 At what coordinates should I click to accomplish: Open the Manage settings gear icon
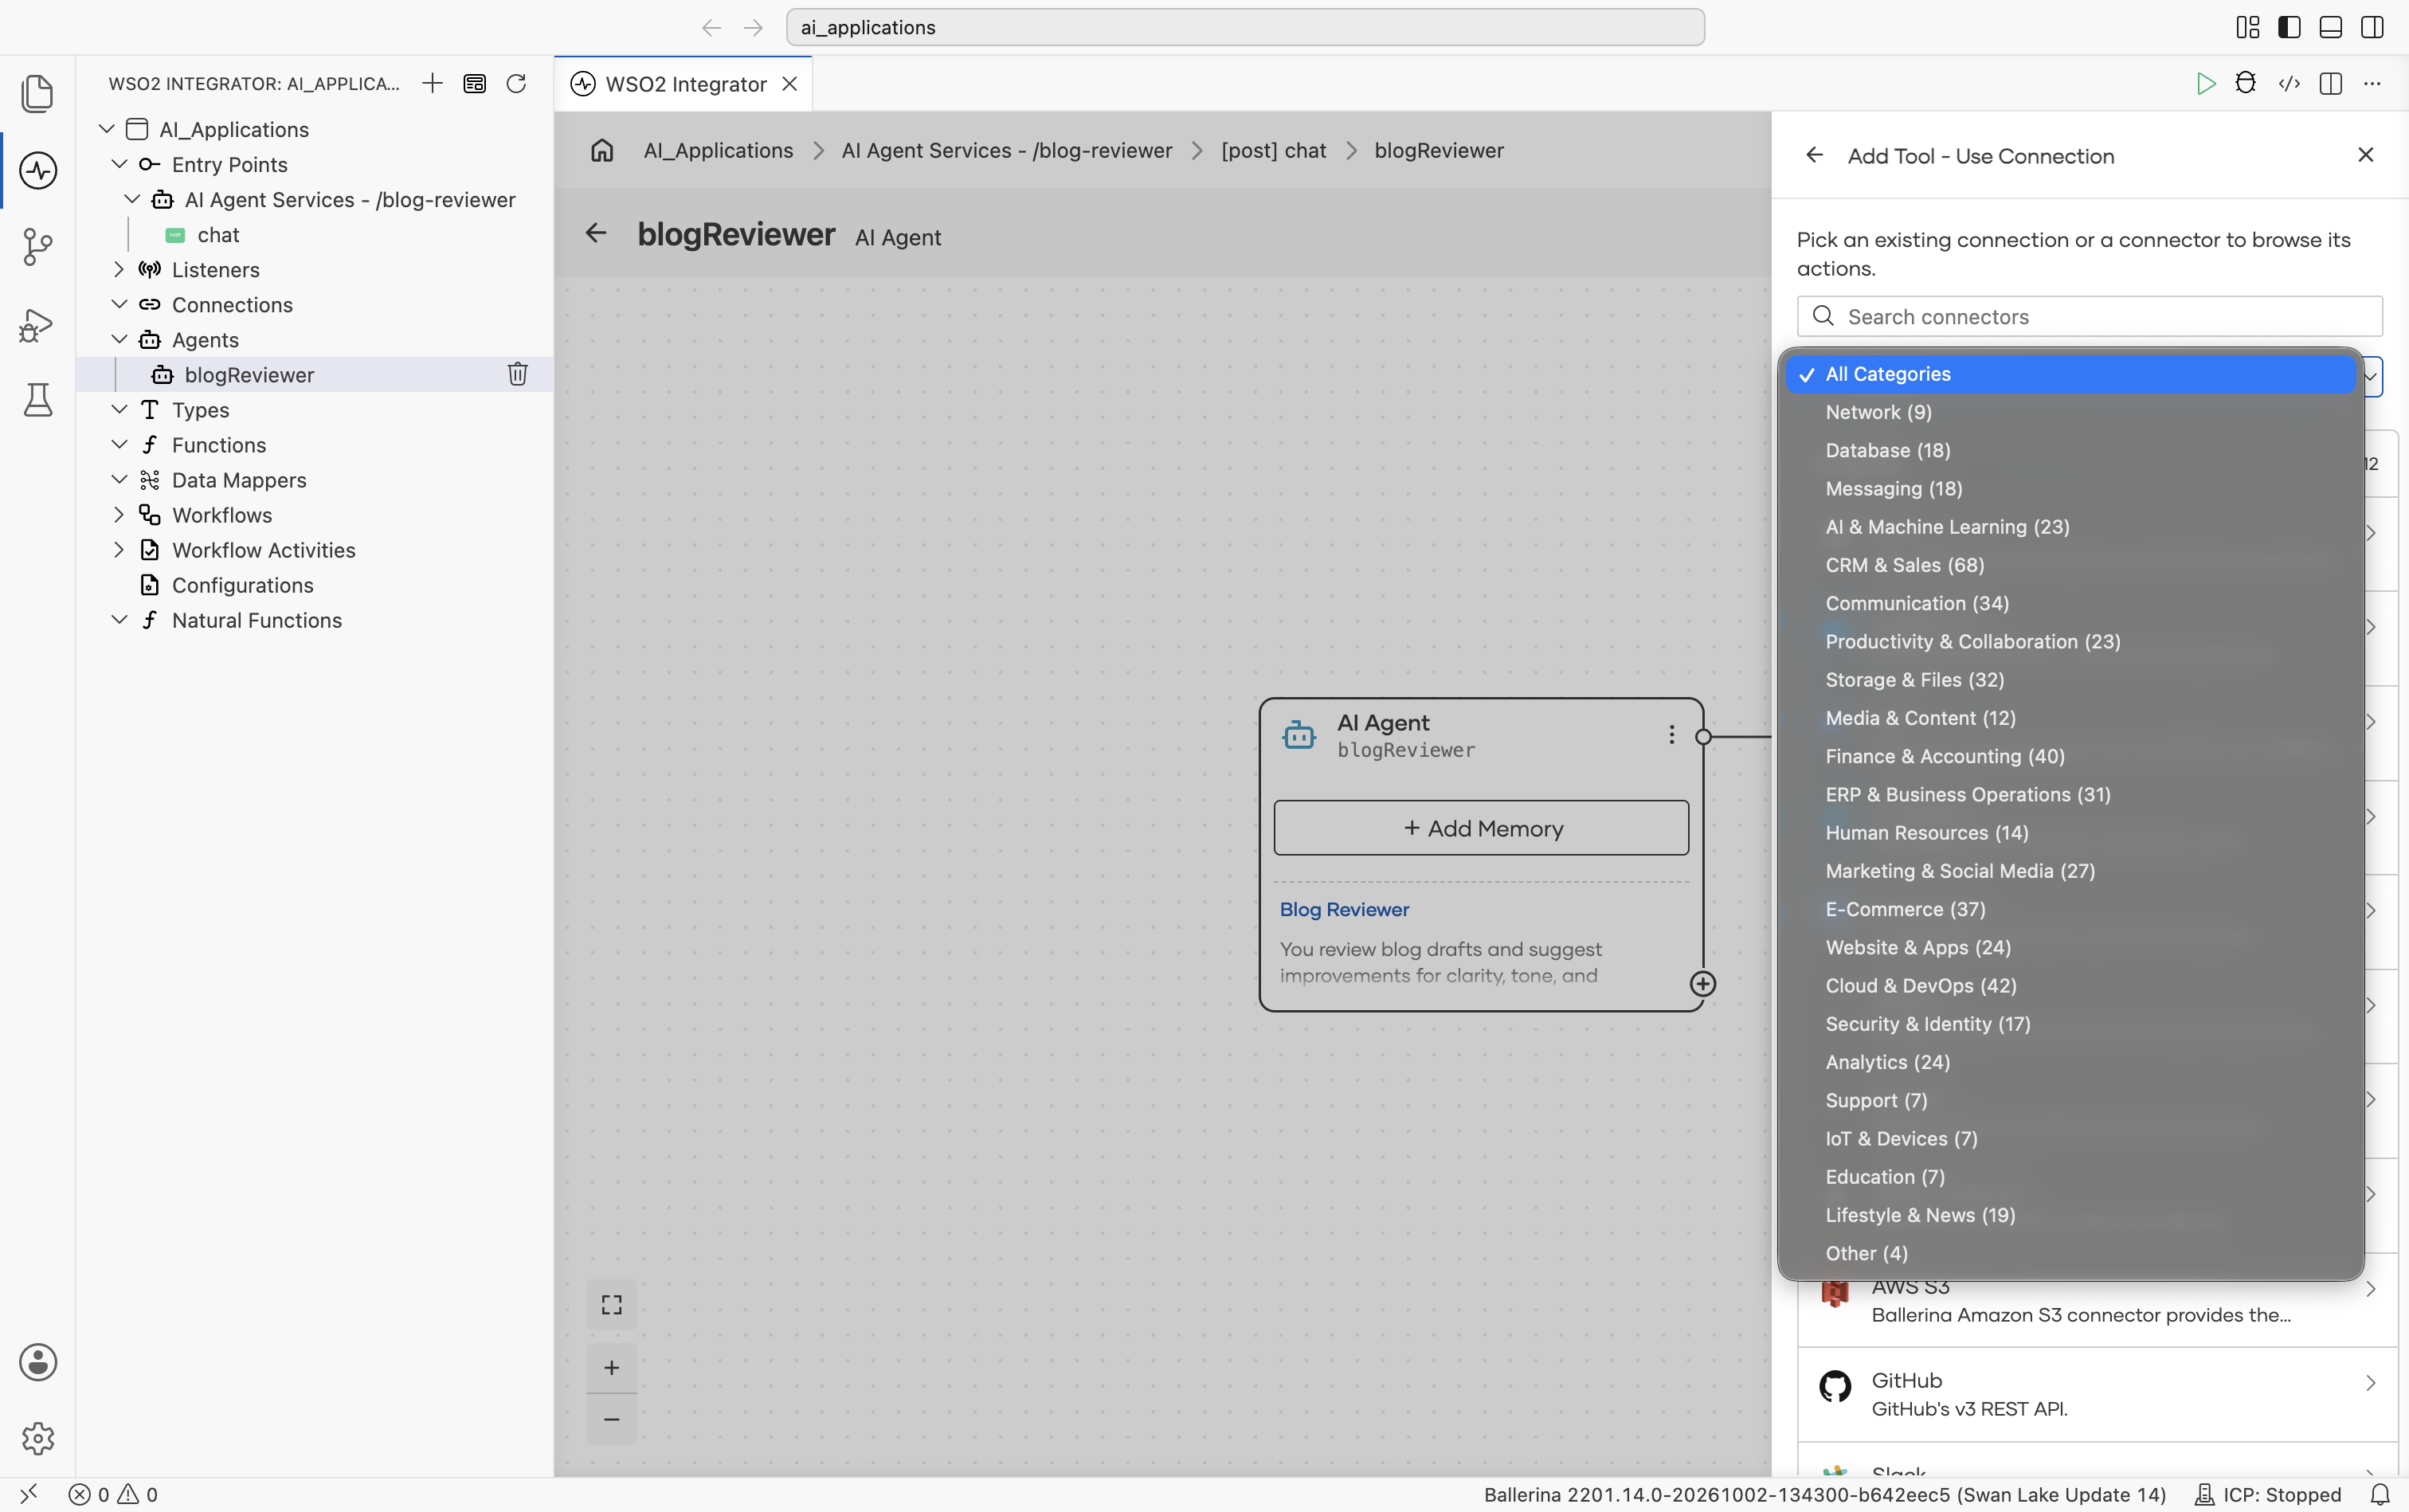click(38, 1439)
